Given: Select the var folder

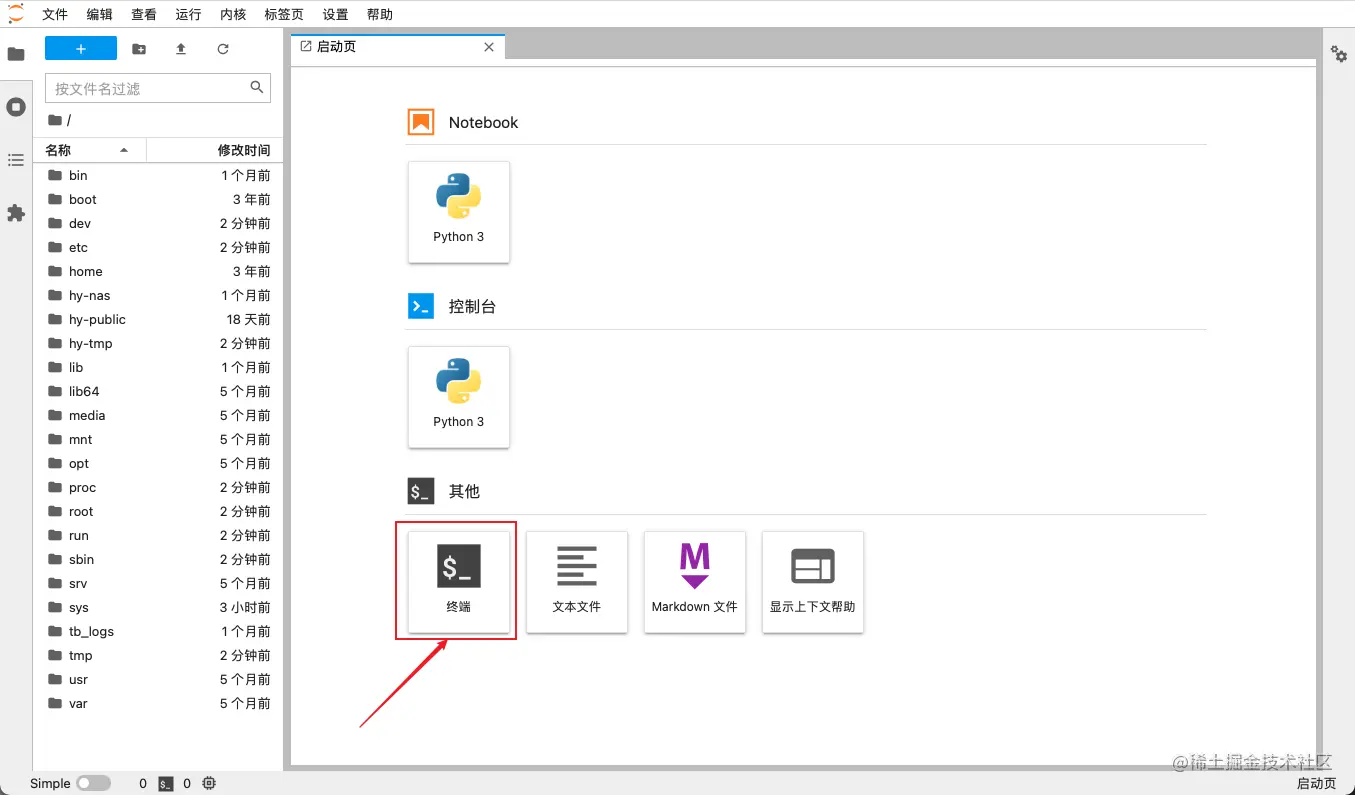Looking at the screenshot, I should click(158, 703).
